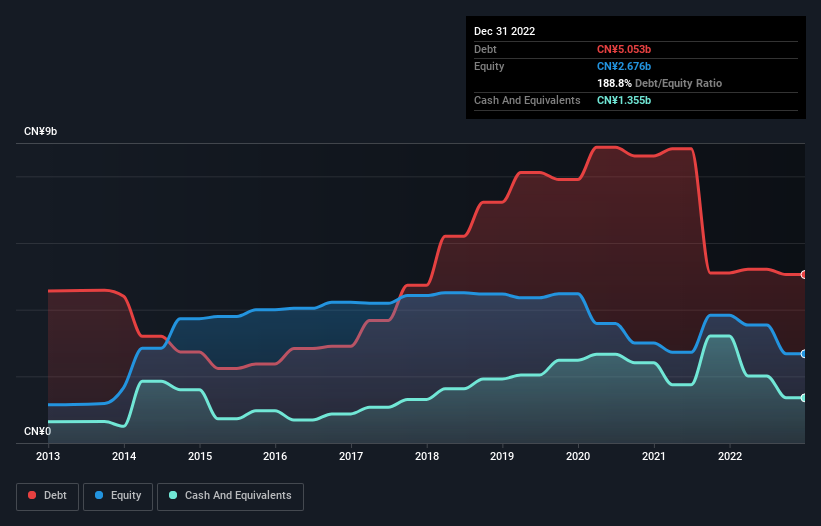Click the 2018 x-axis label
The width and height of the screenshot is (821, 526).
[427, 456]
